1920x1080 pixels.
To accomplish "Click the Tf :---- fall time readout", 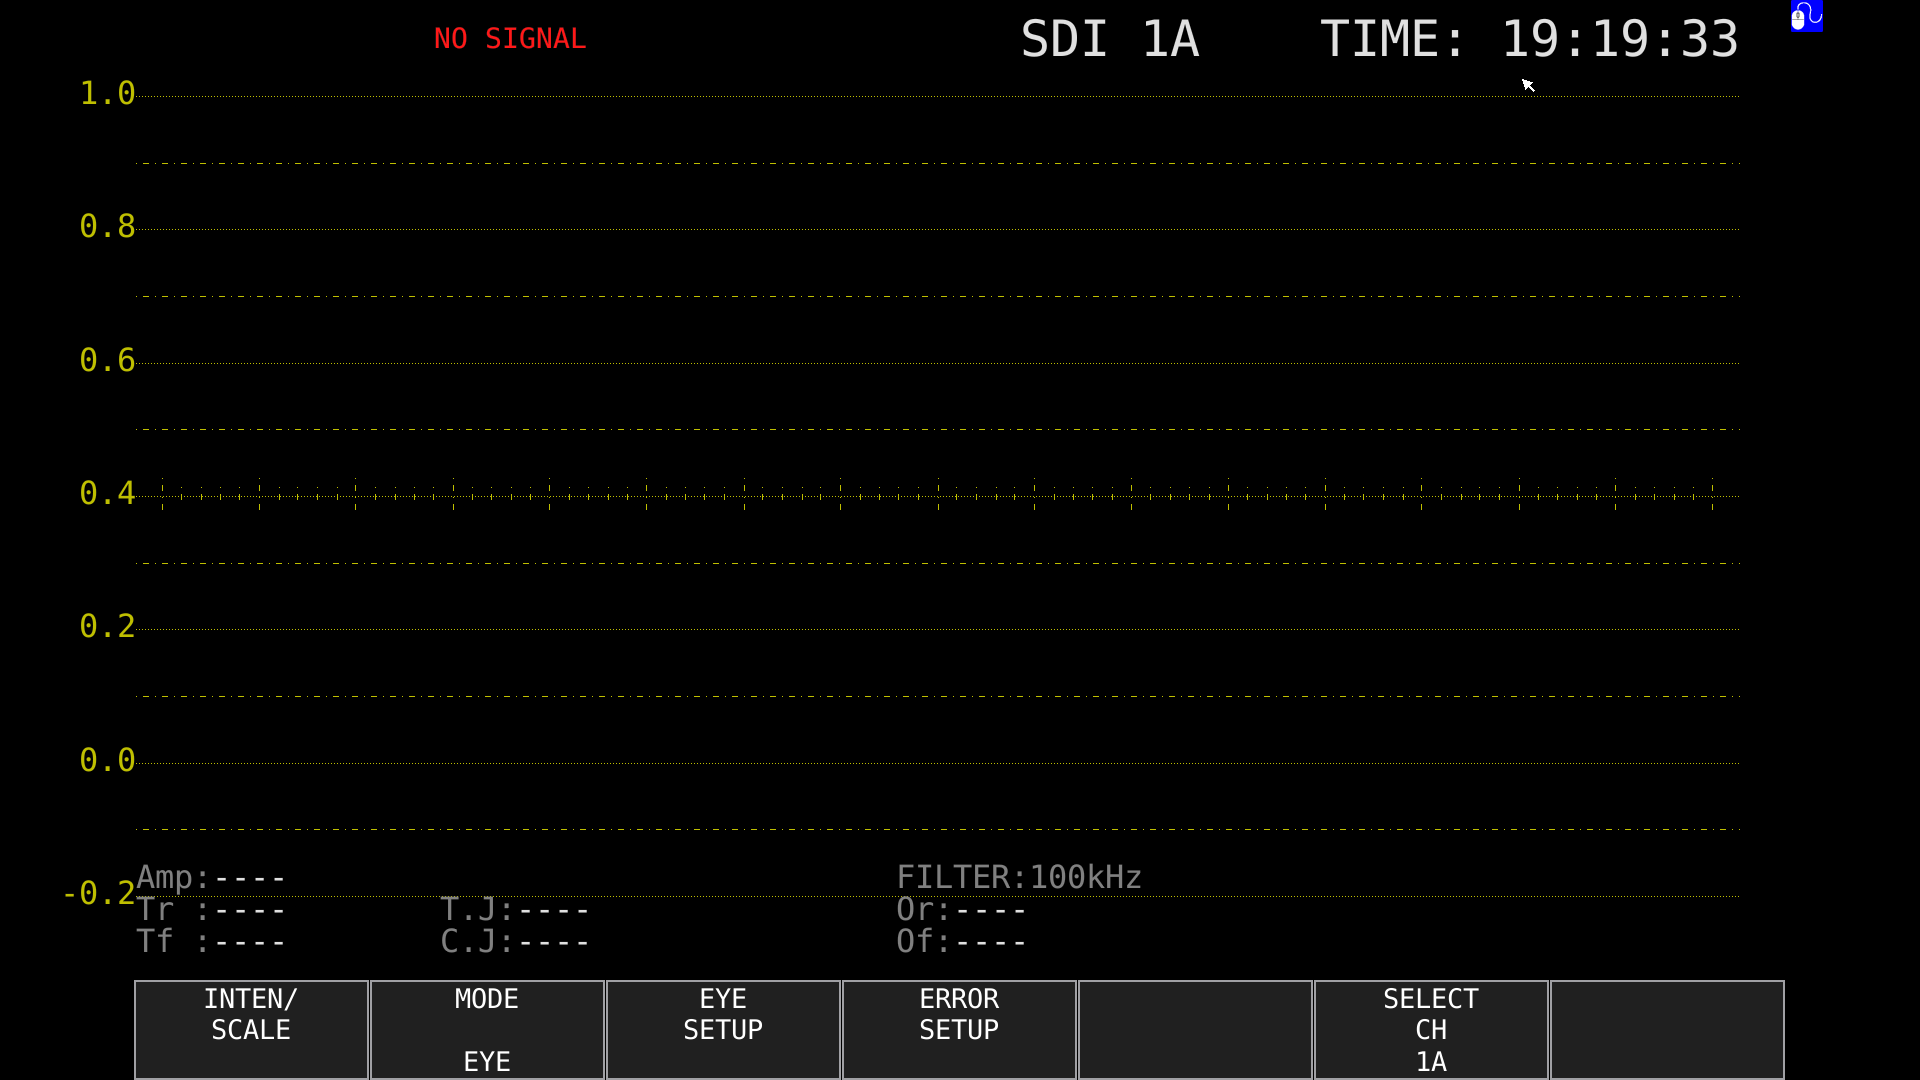I will [x=211, y=941].
